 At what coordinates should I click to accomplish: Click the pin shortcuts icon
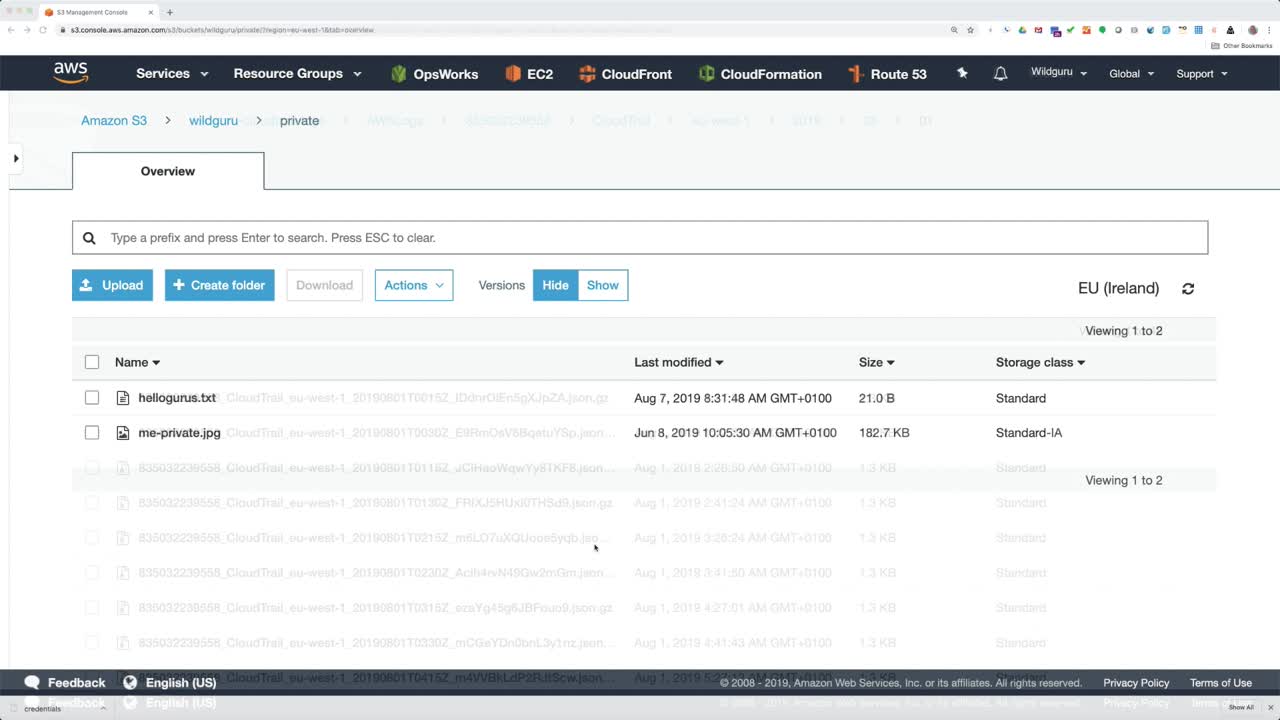click(962, 73)
